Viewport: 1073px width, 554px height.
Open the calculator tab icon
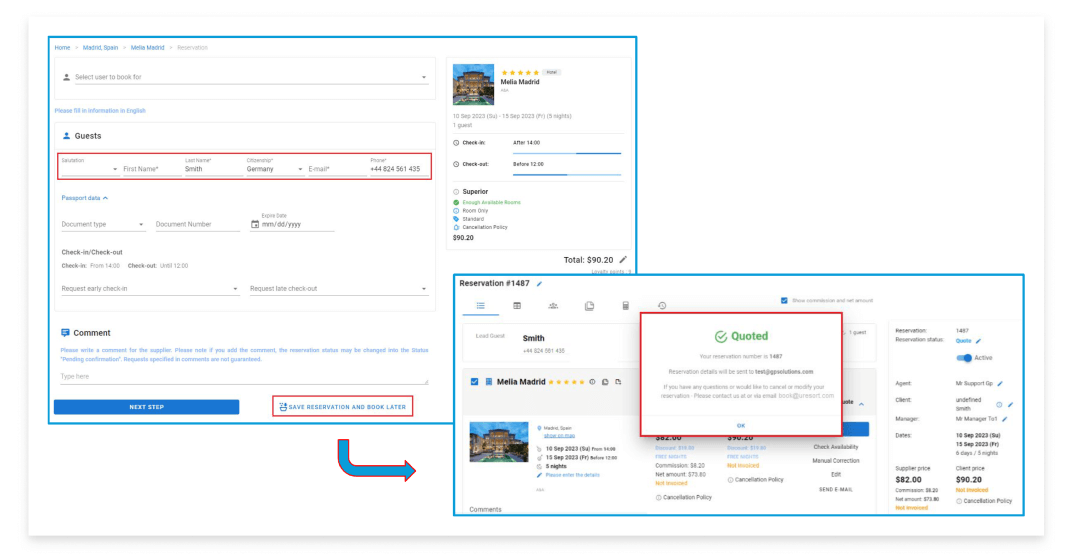point(625,306)
